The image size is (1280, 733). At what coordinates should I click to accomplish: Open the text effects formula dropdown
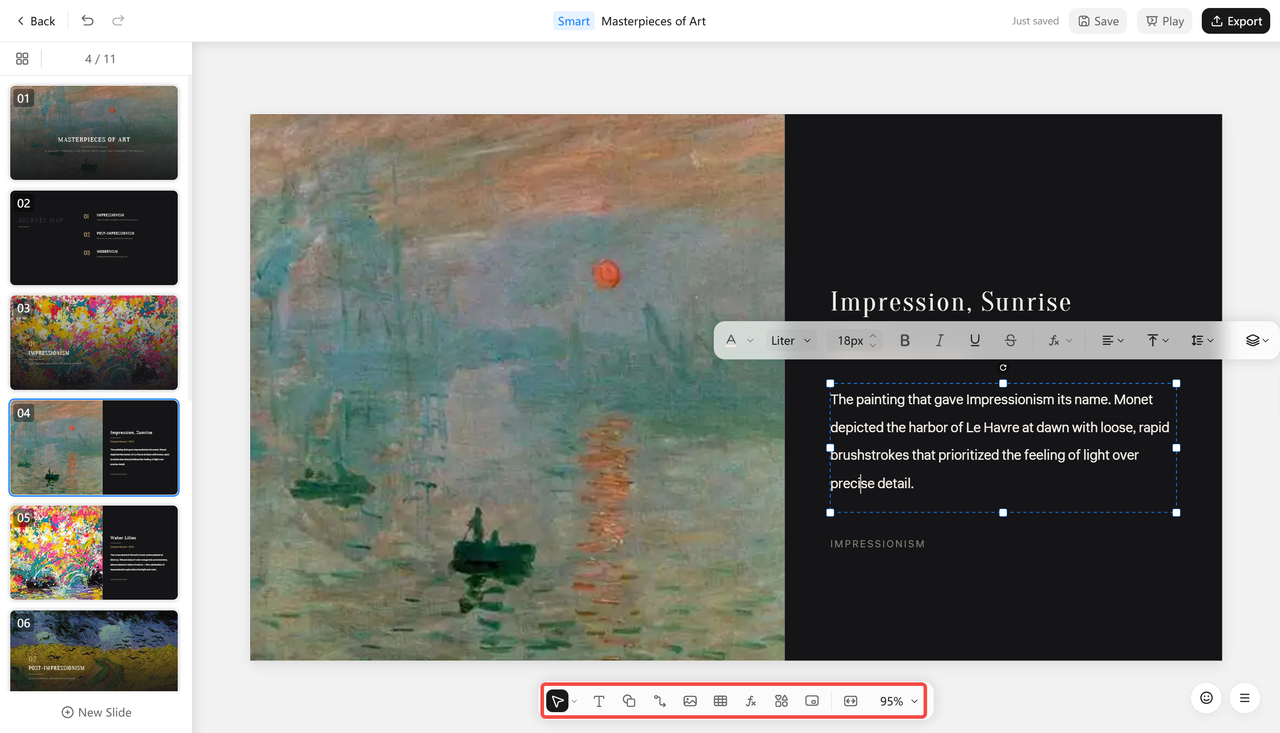(1060, 341)
